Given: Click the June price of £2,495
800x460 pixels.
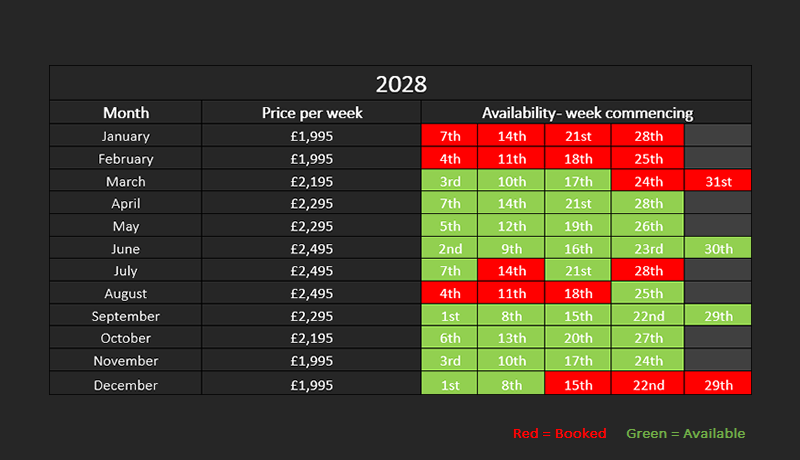Looking at the screenshot, I should [x=312, y=249].
